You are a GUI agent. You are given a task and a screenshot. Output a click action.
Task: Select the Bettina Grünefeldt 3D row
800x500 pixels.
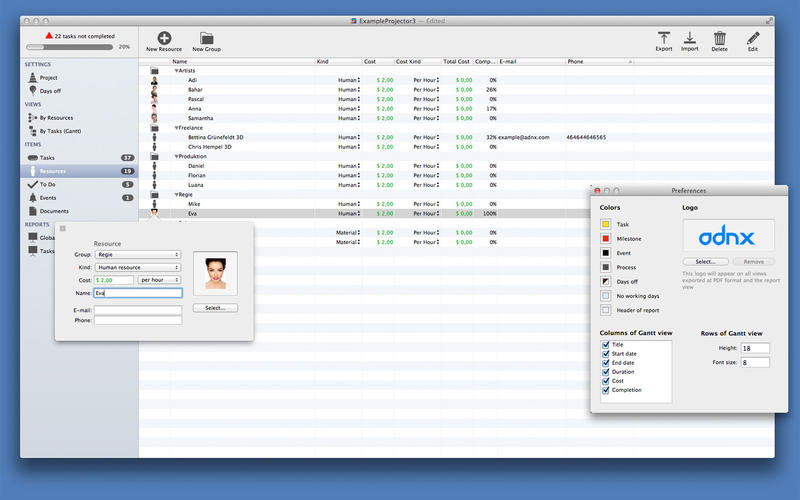point(456,138)
